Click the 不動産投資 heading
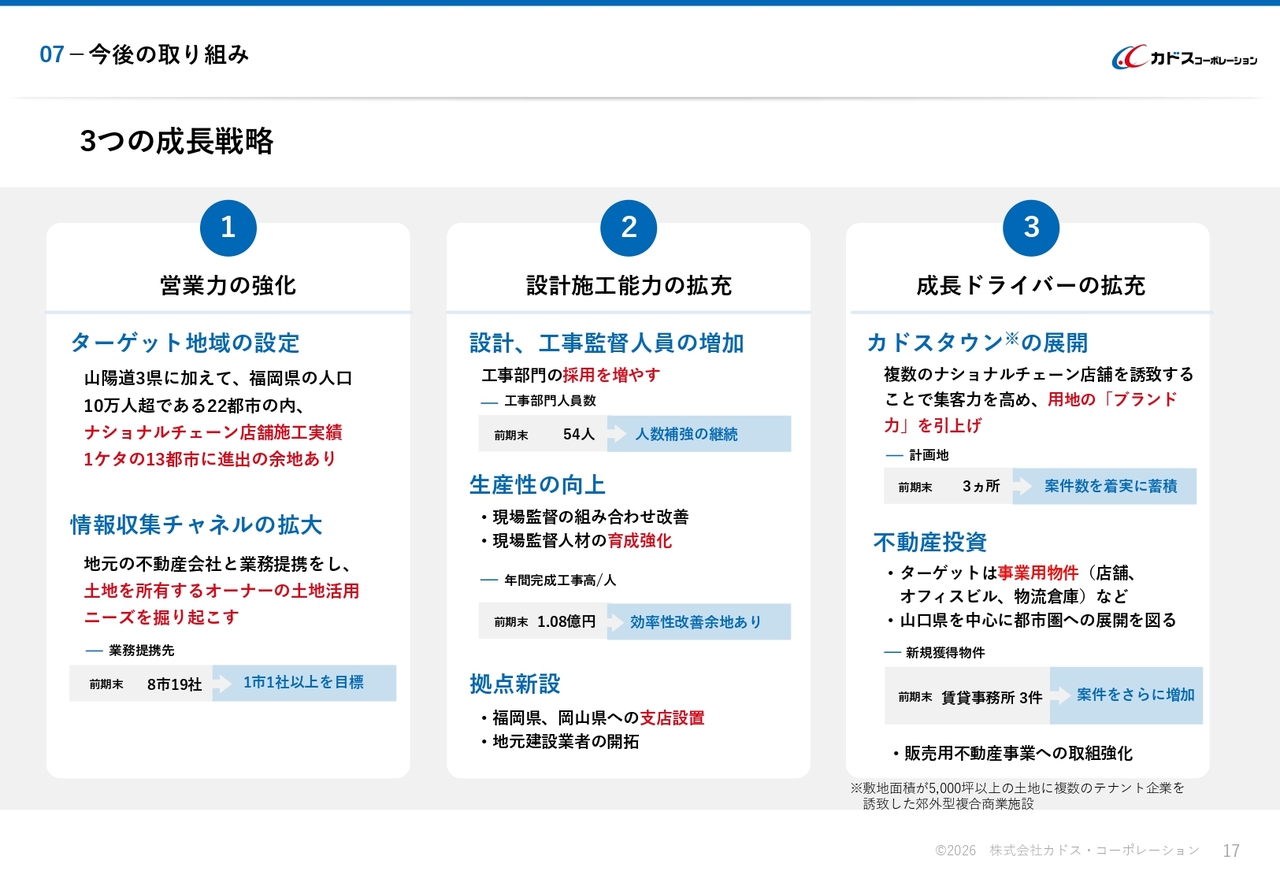The image size is (1280, 886). (x=930, y=542)
